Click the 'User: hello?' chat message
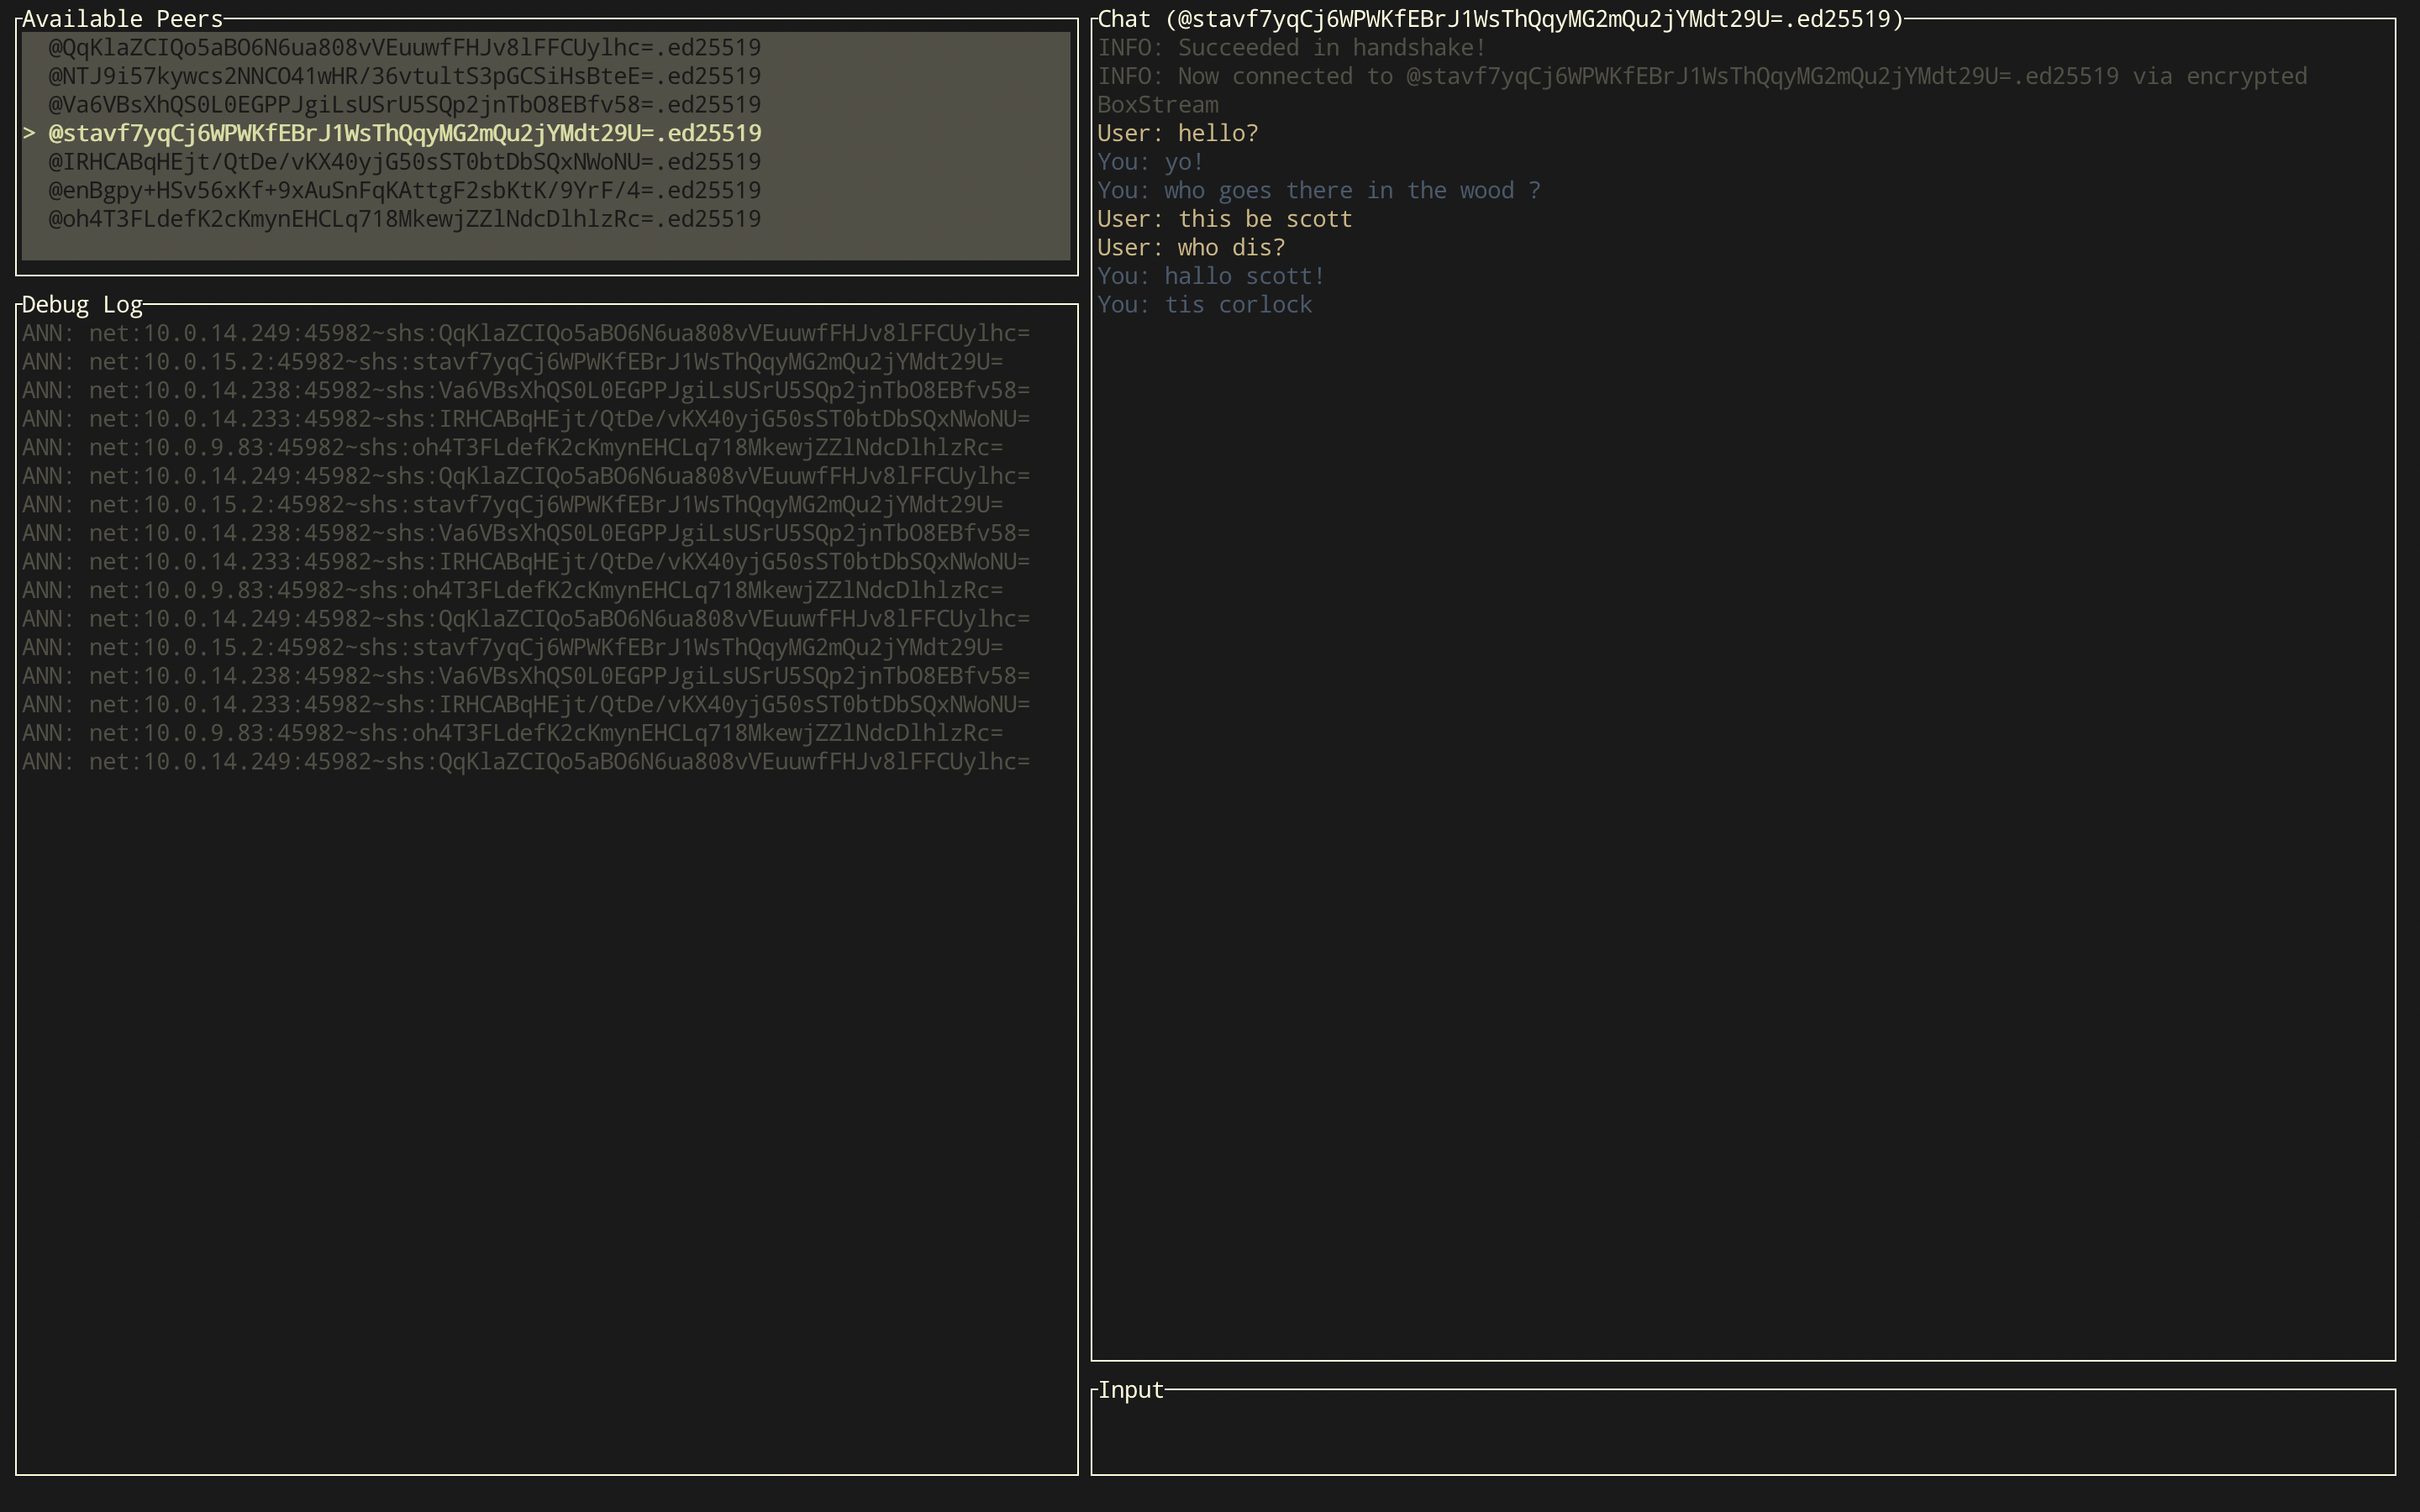This screenshot has width=2420, height=1512. [x=1177, y=133]
